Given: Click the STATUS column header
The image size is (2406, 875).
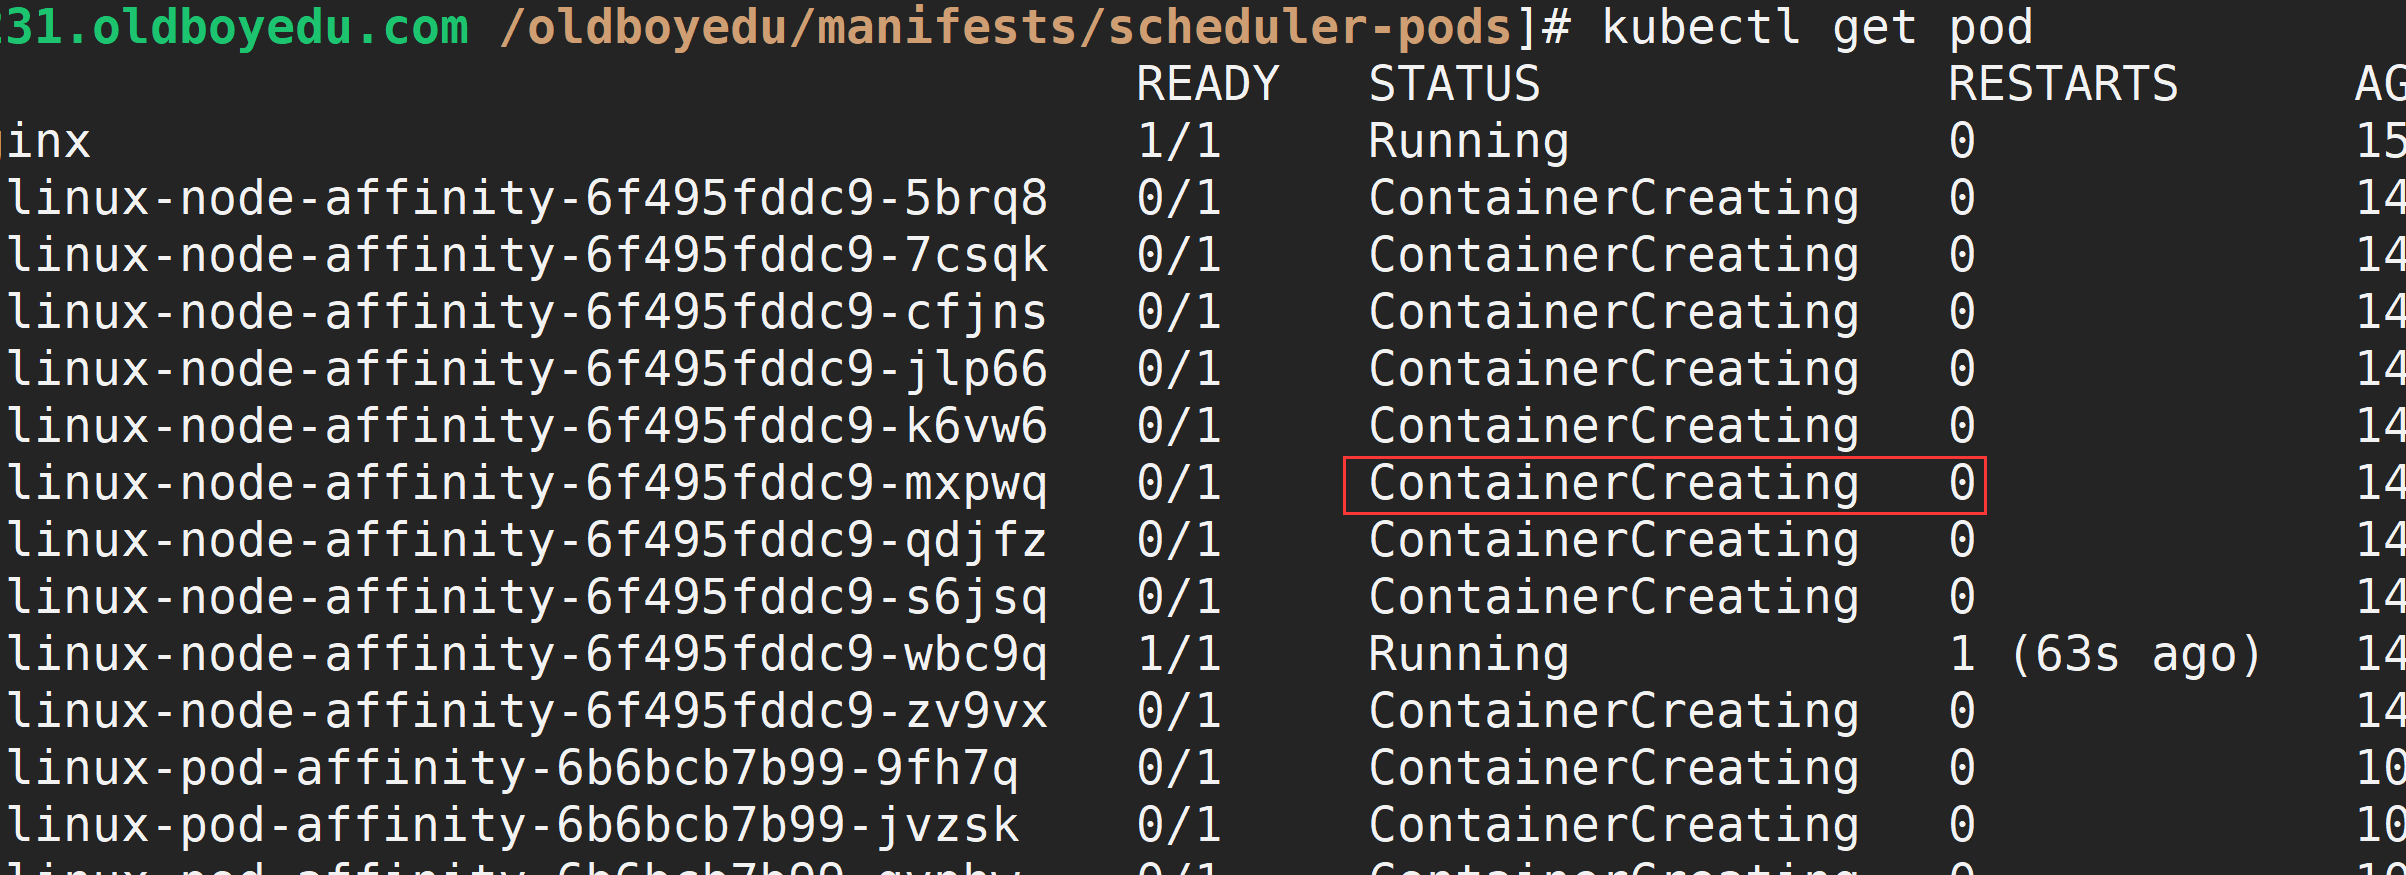Looking at the screenshot, I should click(1454, 84).
